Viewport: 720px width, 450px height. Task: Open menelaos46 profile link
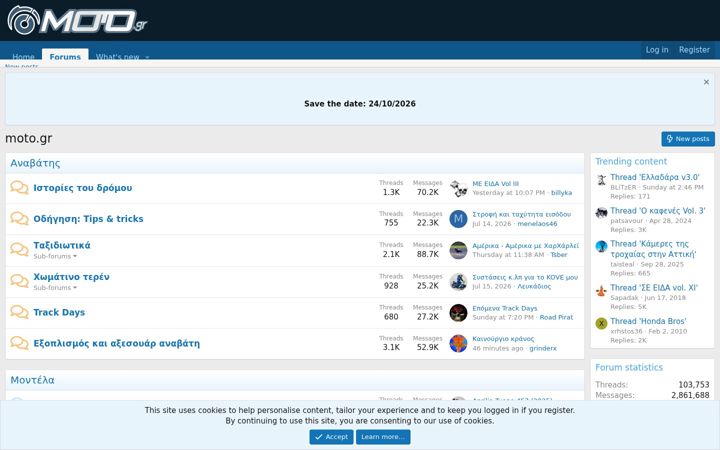pyautogui.click(x=537, y=224)
